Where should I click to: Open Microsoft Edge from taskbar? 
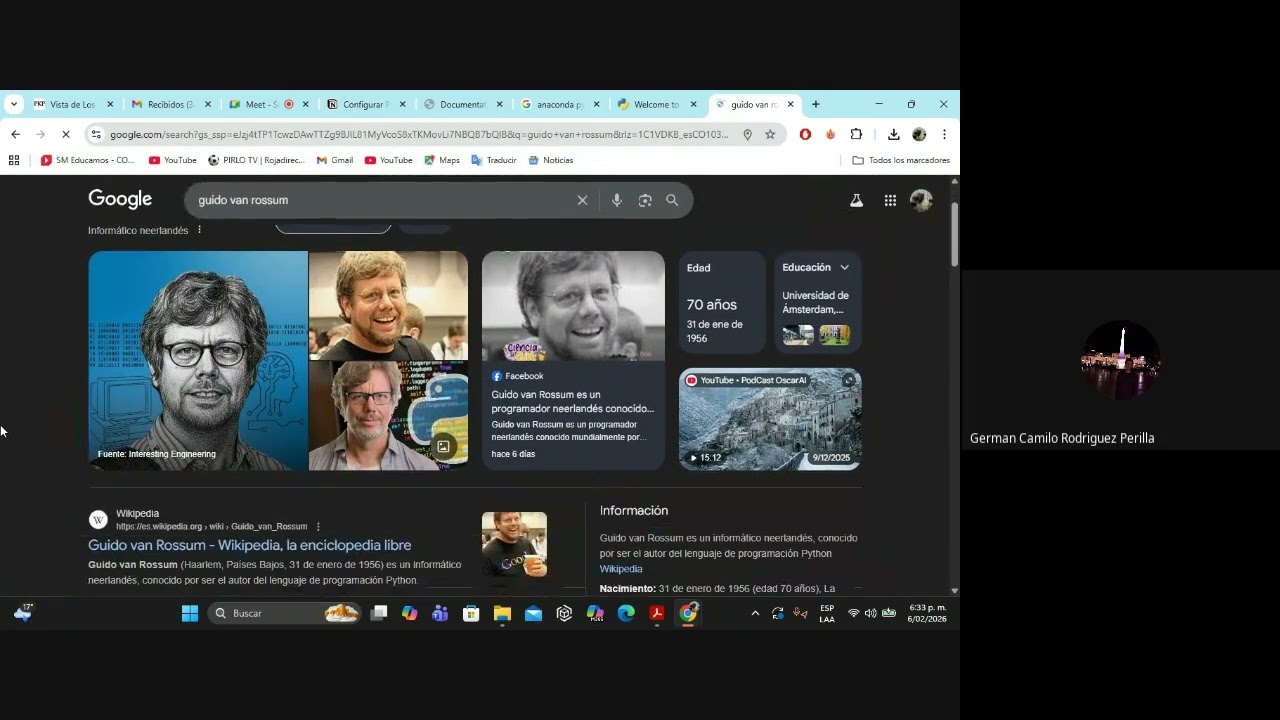626,613
